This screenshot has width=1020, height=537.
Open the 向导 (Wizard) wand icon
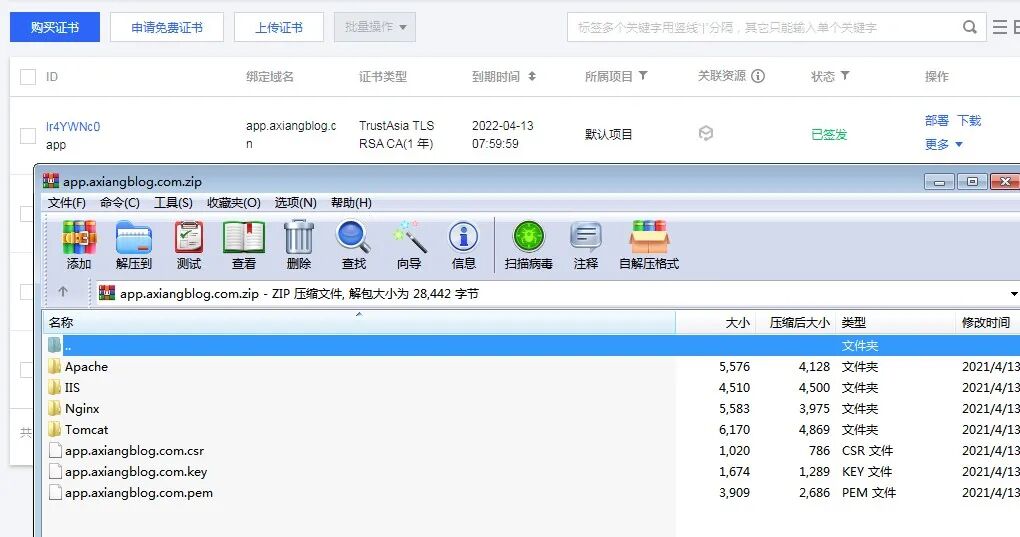[x=409, y=237]
